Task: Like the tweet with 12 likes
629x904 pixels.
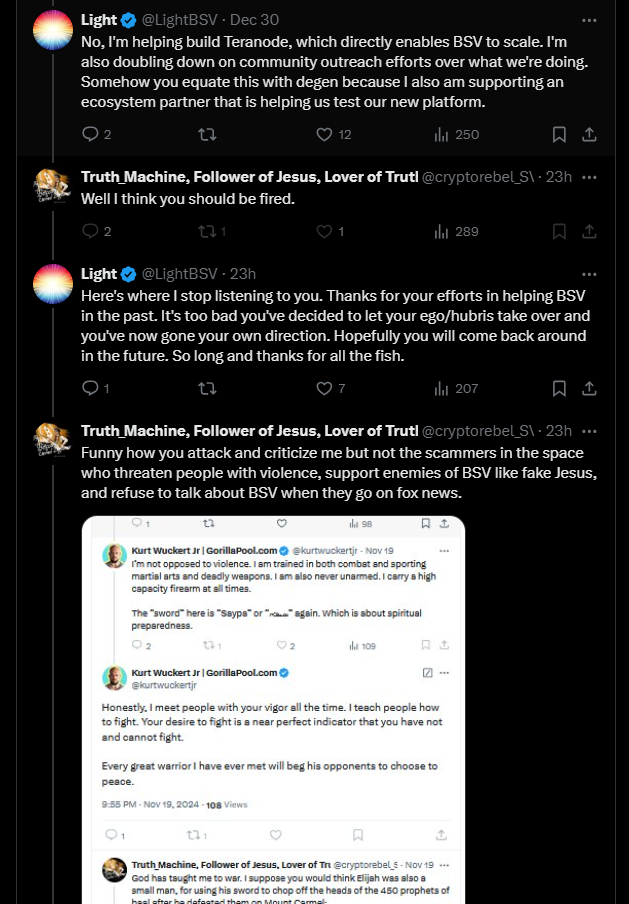Action: pyautogui.click(x=333, y=134)
